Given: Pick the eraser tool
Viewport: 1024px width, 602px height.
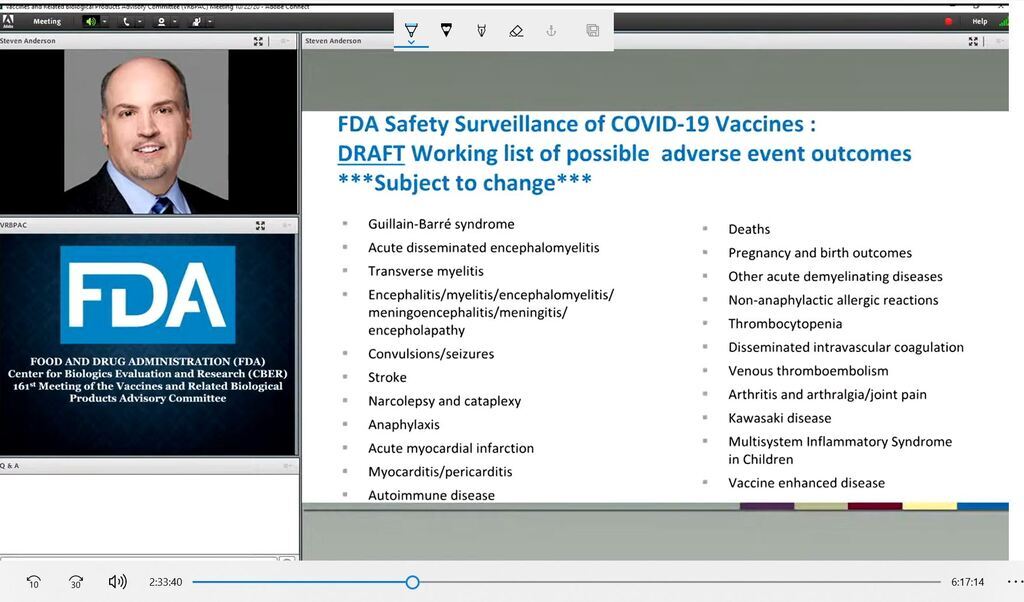Looking at the screenshot, I should pyautogui.click(x=516, y=31).
